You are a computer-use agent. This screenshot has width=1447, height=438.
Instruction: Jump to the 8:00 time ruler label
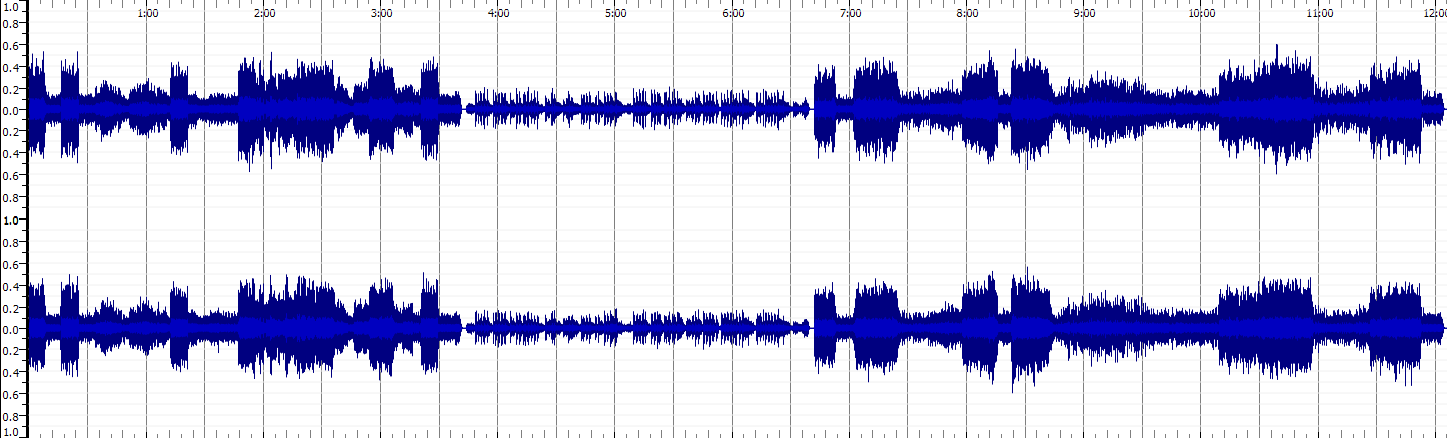click(967, 14)
